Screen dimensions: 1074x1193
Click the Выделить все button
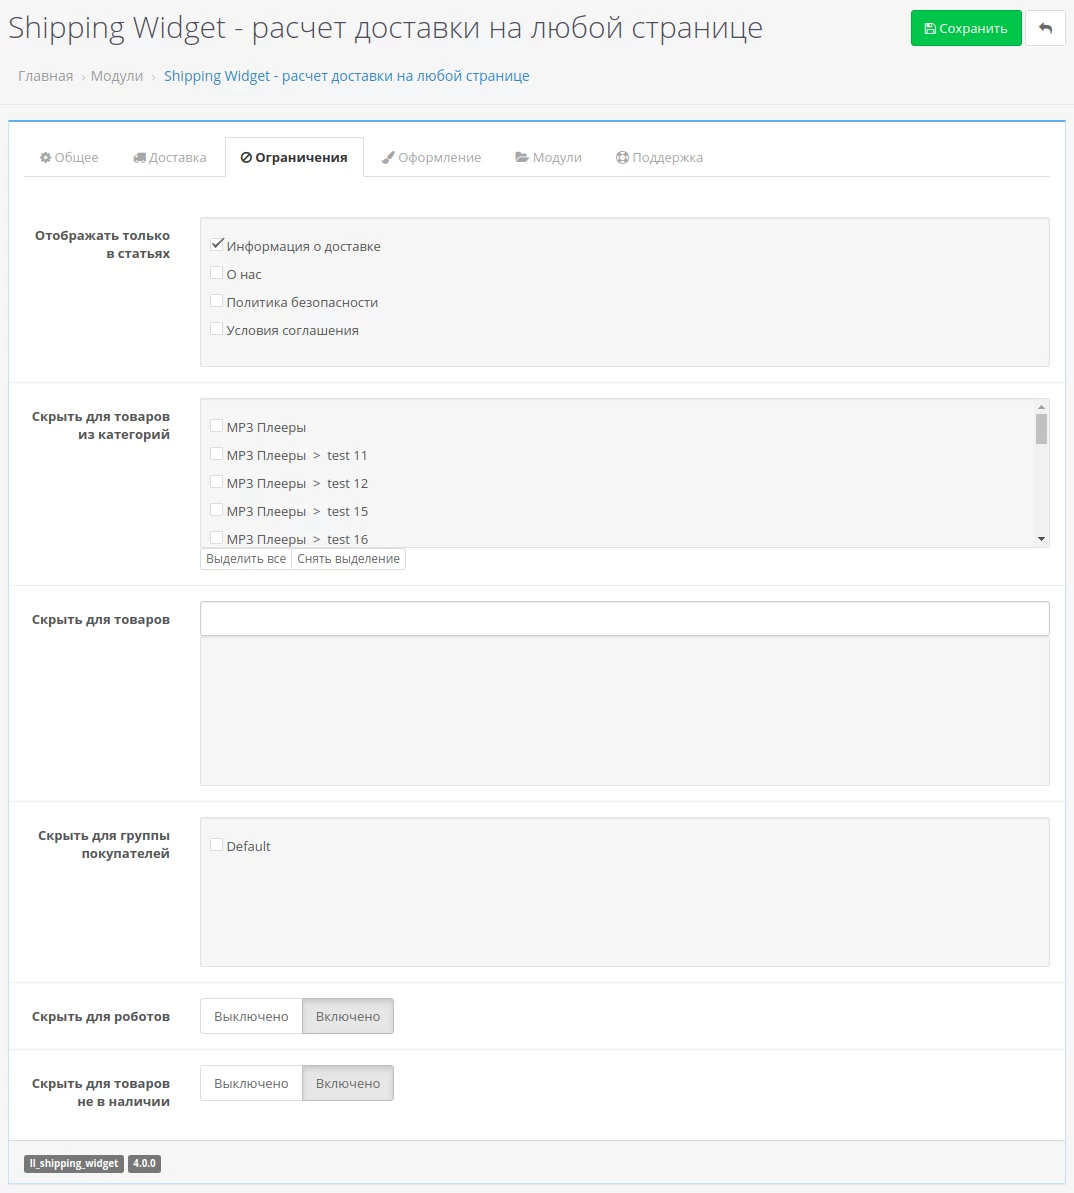click(x=246, y=558)
